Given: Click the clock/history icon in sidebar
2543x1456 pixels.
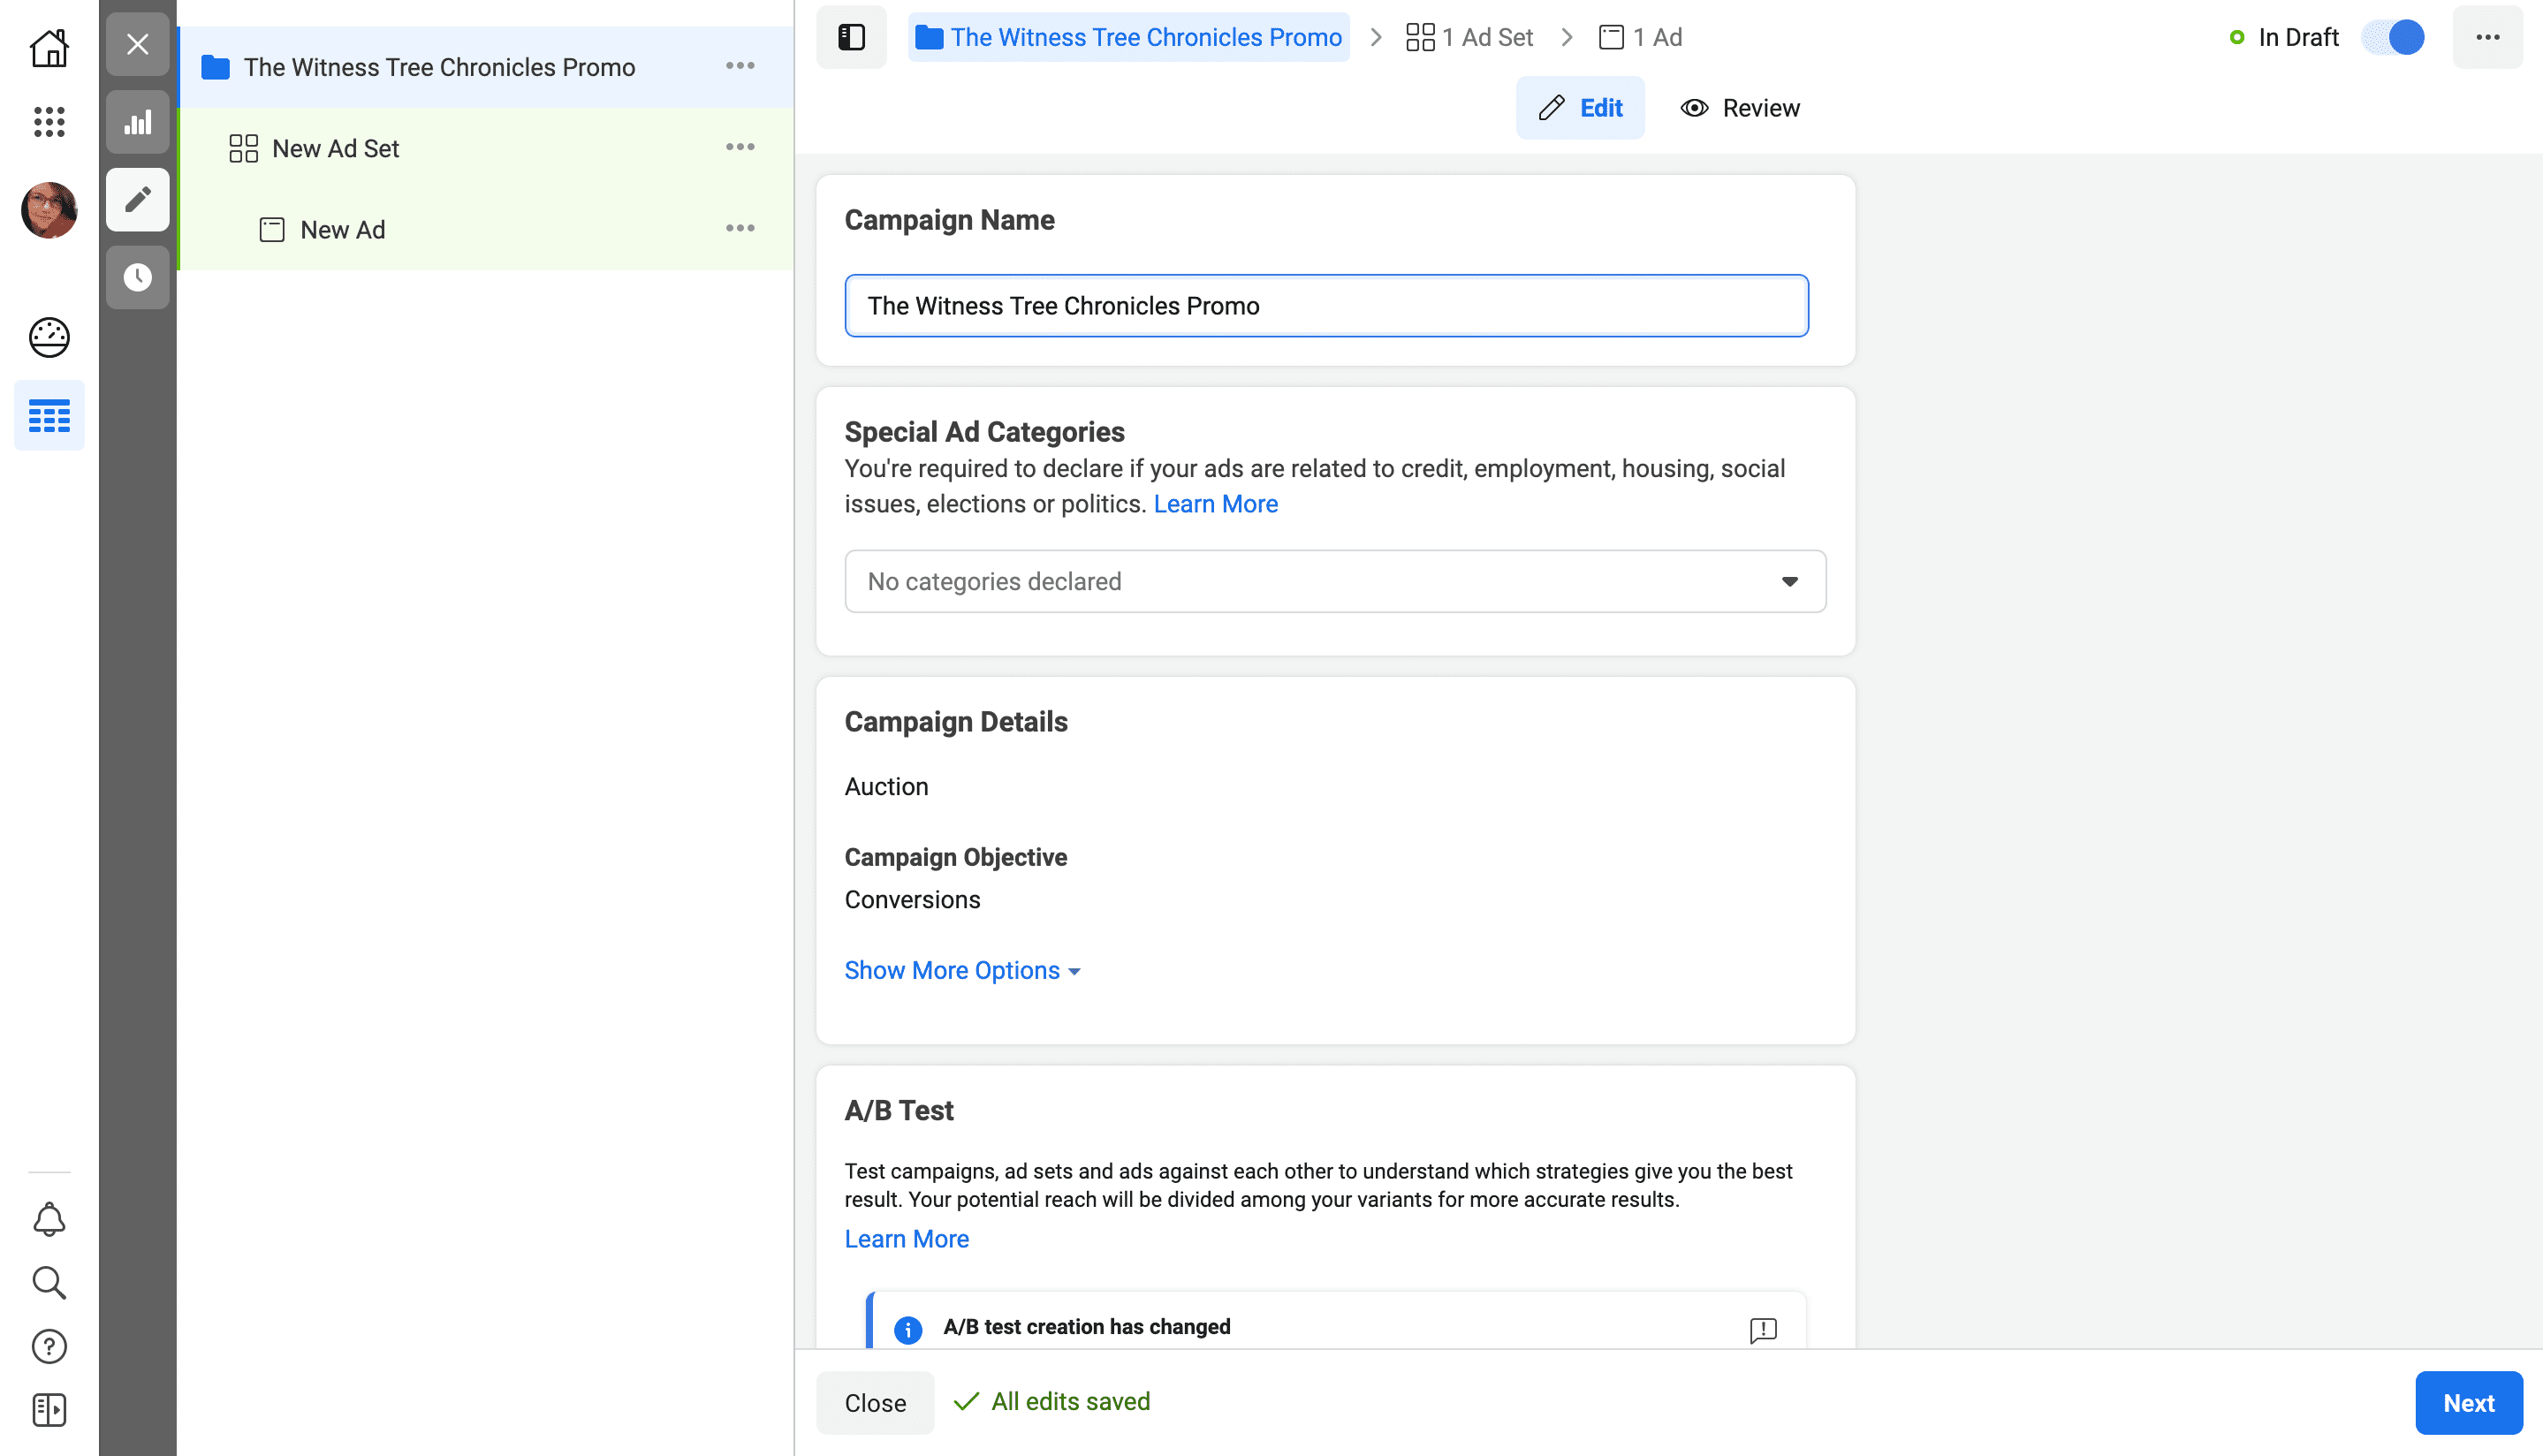Looking at the screenshot, I should pyautogui.click(x=140, y=276).
